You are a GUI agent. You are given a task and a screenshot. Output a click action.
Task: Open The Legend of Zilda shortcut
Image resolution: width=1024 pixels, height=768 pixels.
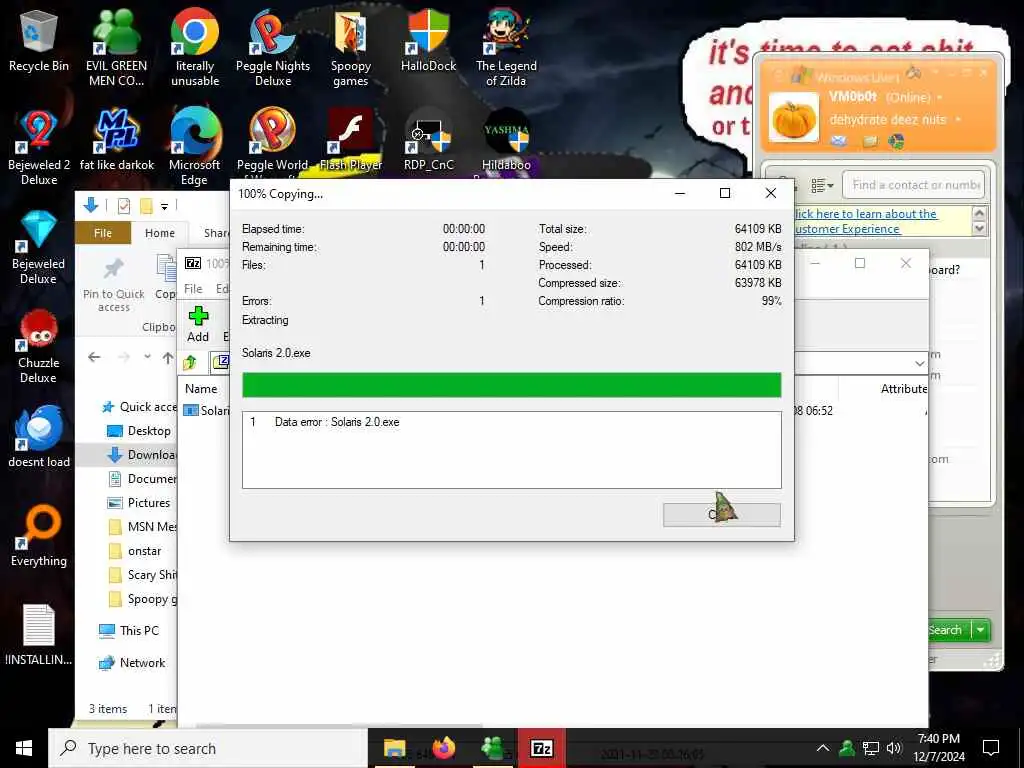pyautogui.click(x=506, y=47)
